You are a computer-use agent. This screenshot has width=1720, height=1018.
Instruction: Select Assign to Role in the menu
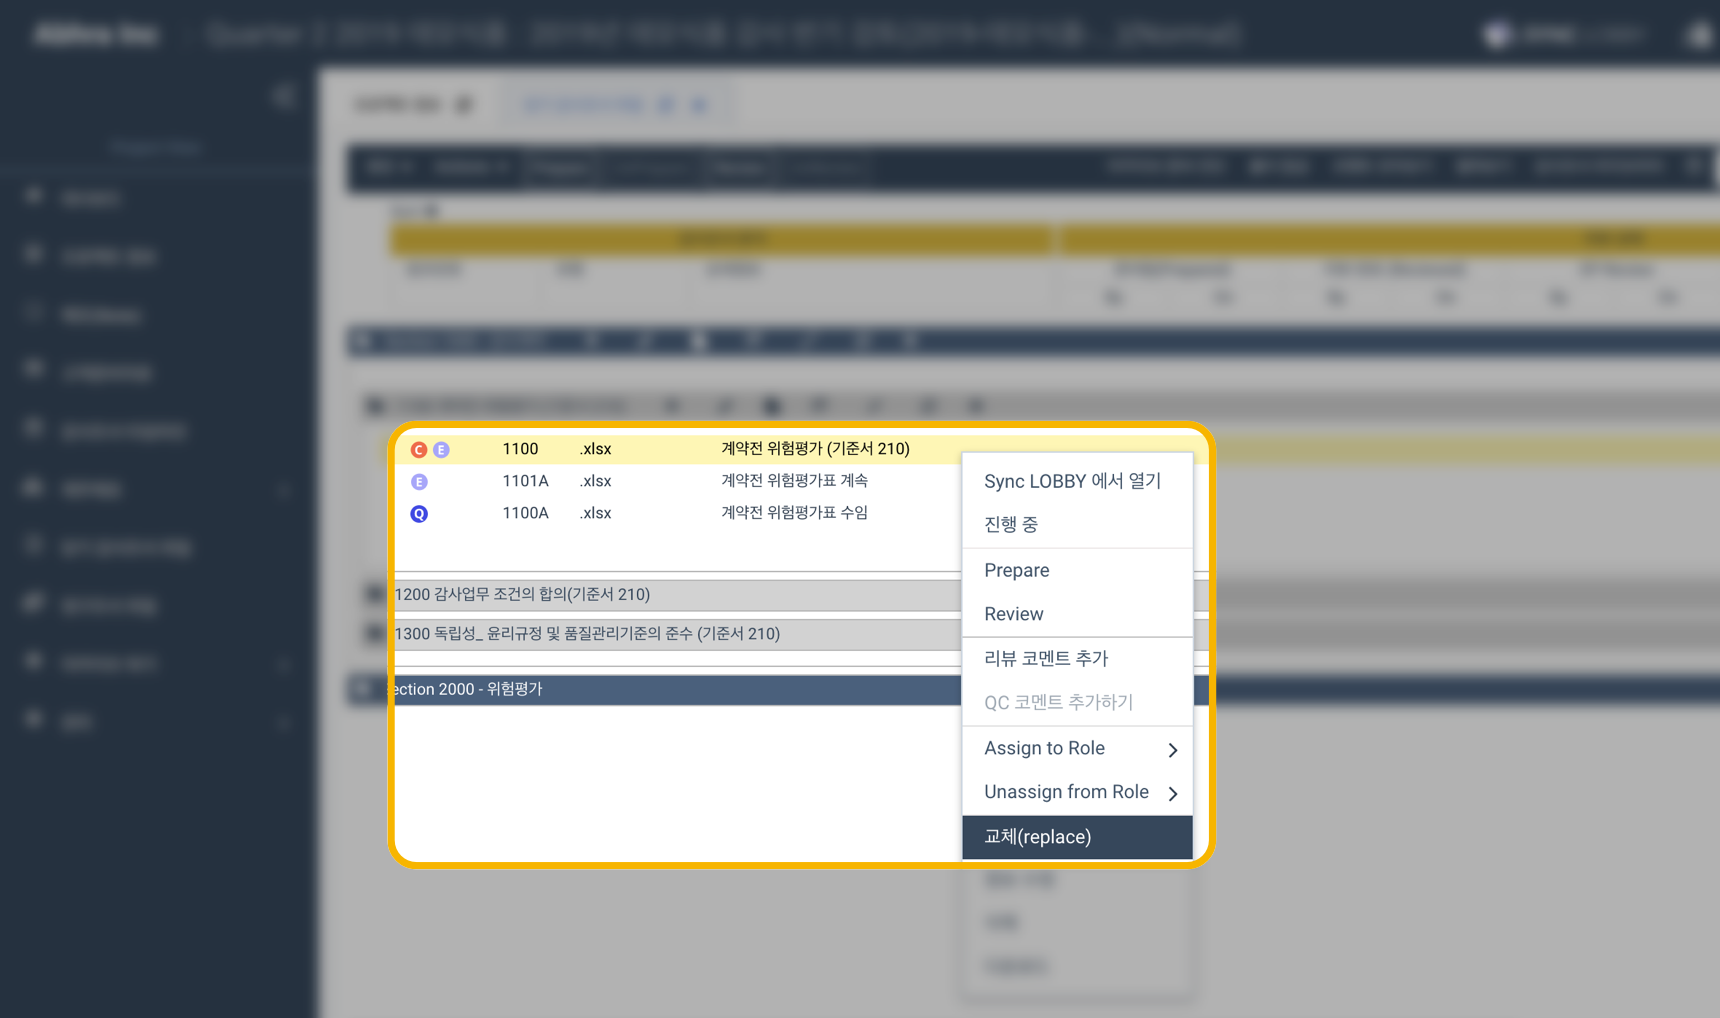[x=1044, y=748]
